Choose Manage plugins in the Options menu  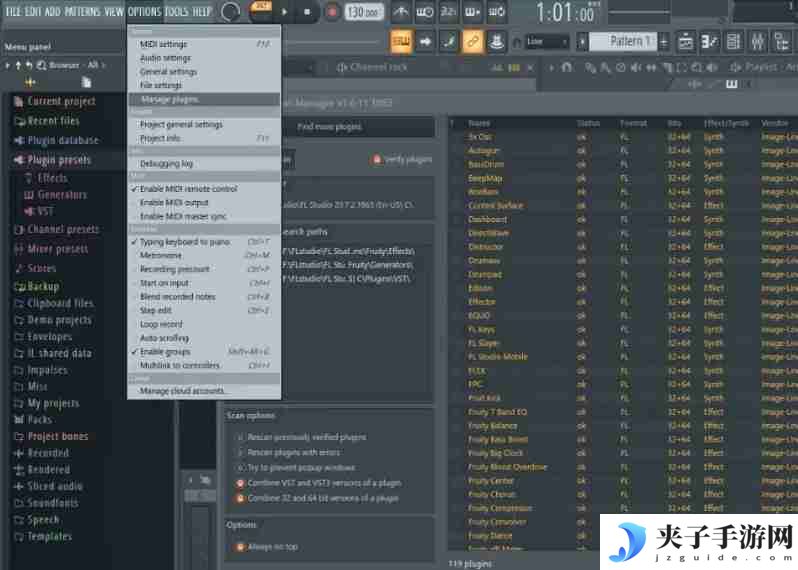pos(204,99)
